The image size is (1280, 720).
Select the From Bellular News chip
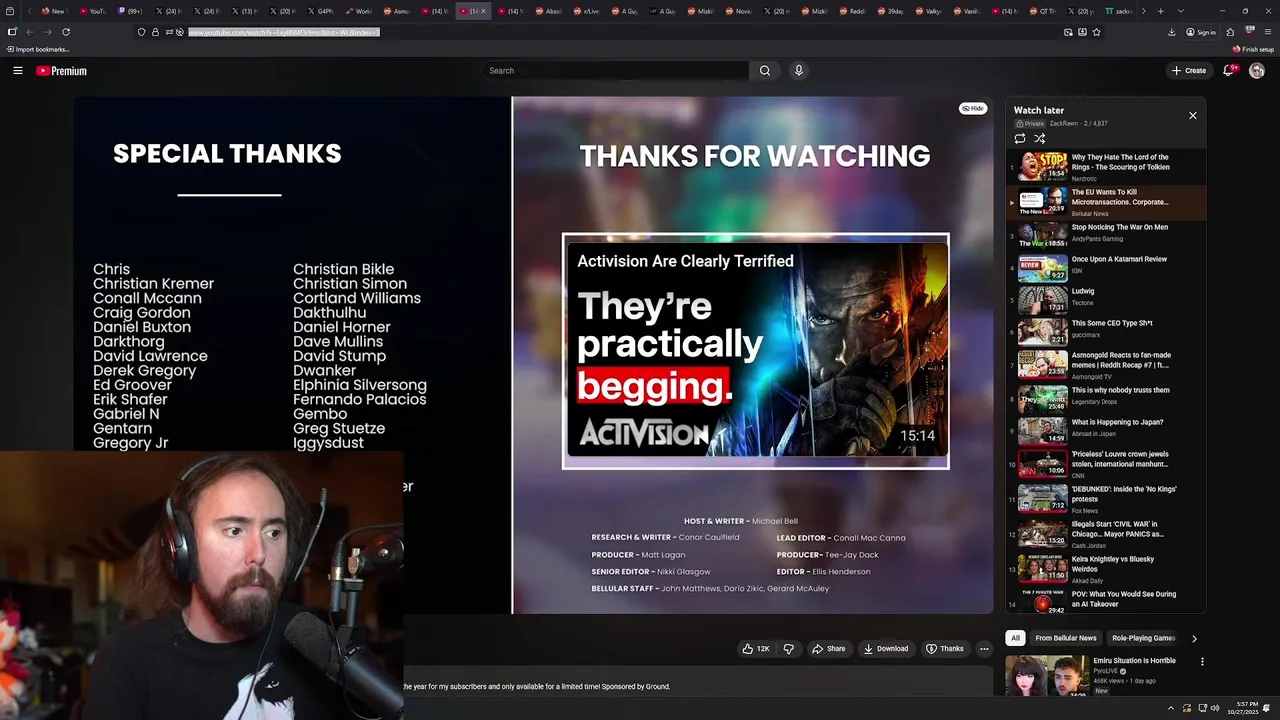1066,638
